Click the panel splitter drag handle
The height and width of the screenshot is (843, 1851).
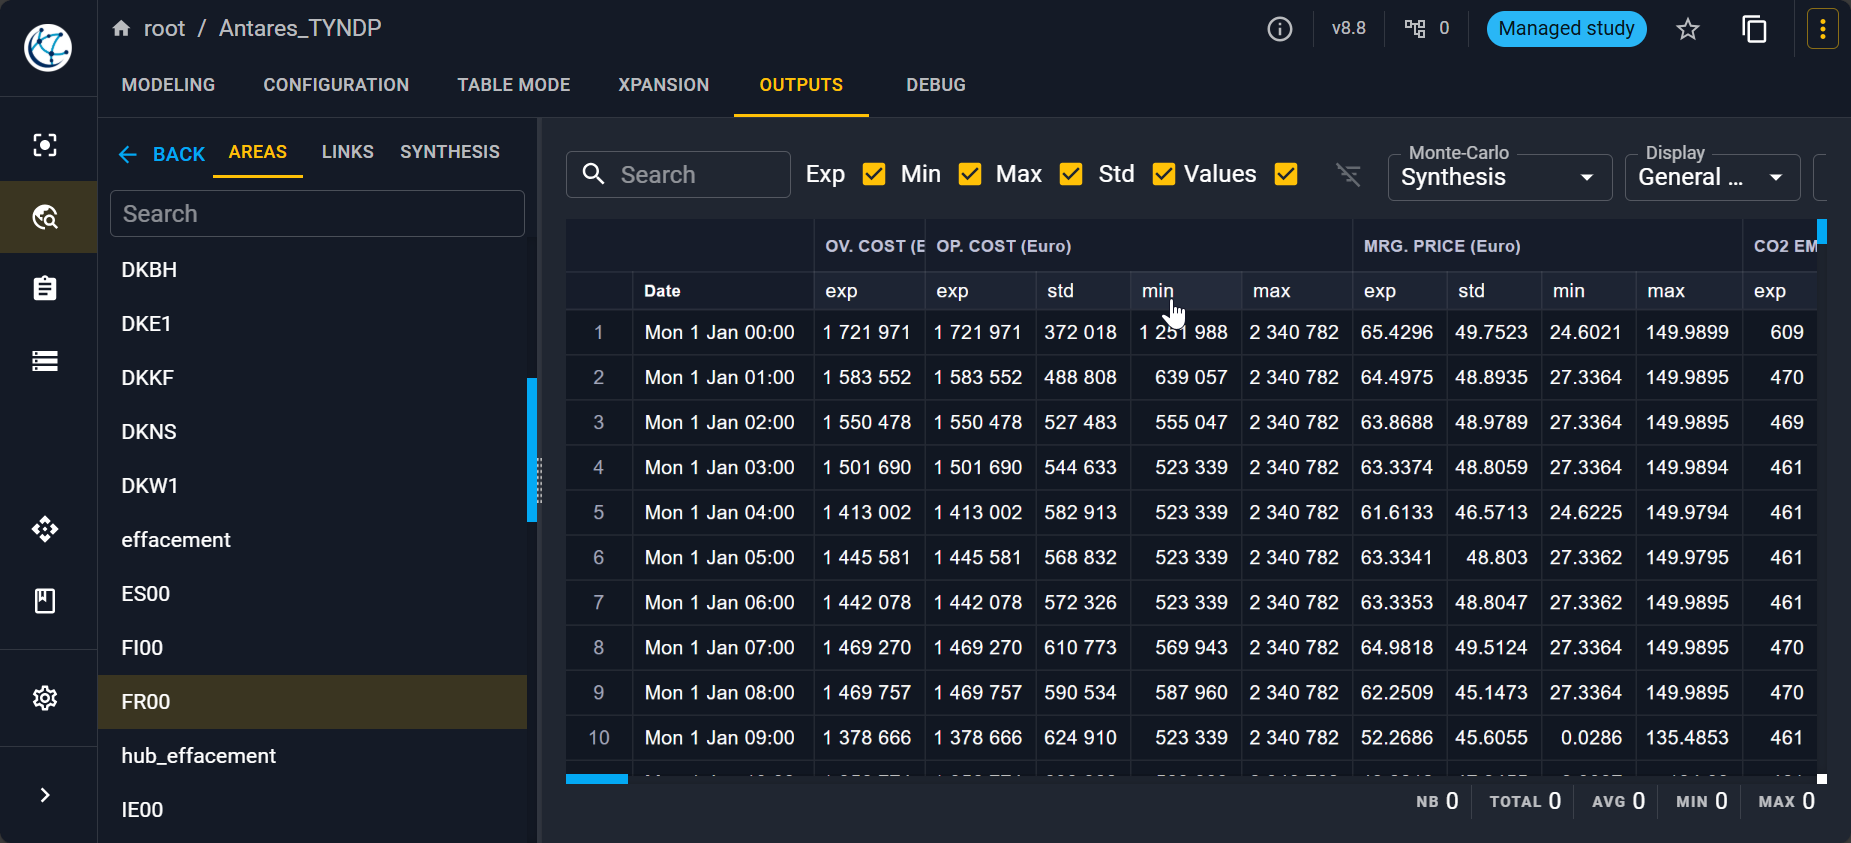[x=539, y=480]
